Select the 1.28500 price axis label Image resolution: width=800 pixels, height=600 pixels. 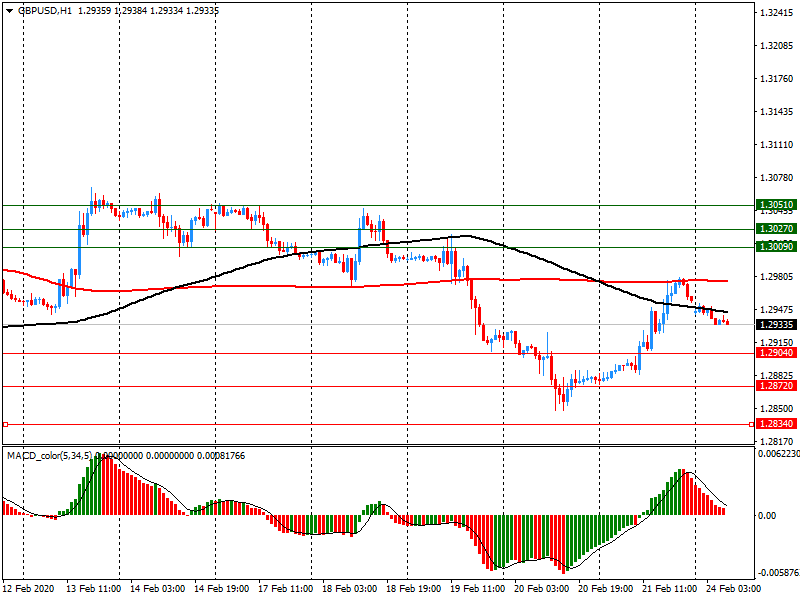click(777, 409)
